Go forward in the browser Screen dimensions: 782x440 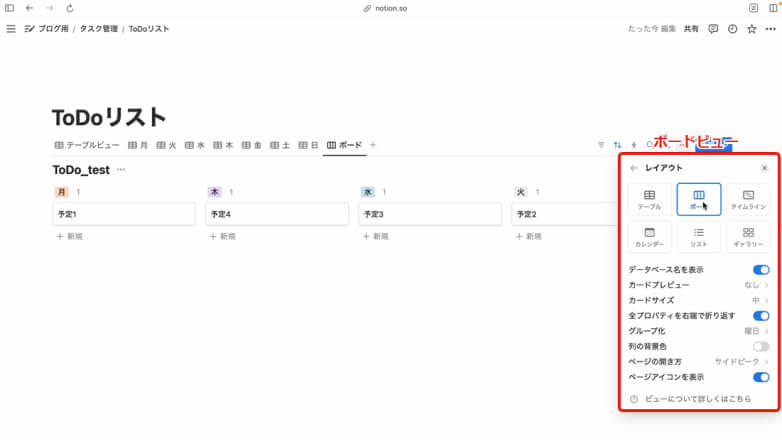49,8
